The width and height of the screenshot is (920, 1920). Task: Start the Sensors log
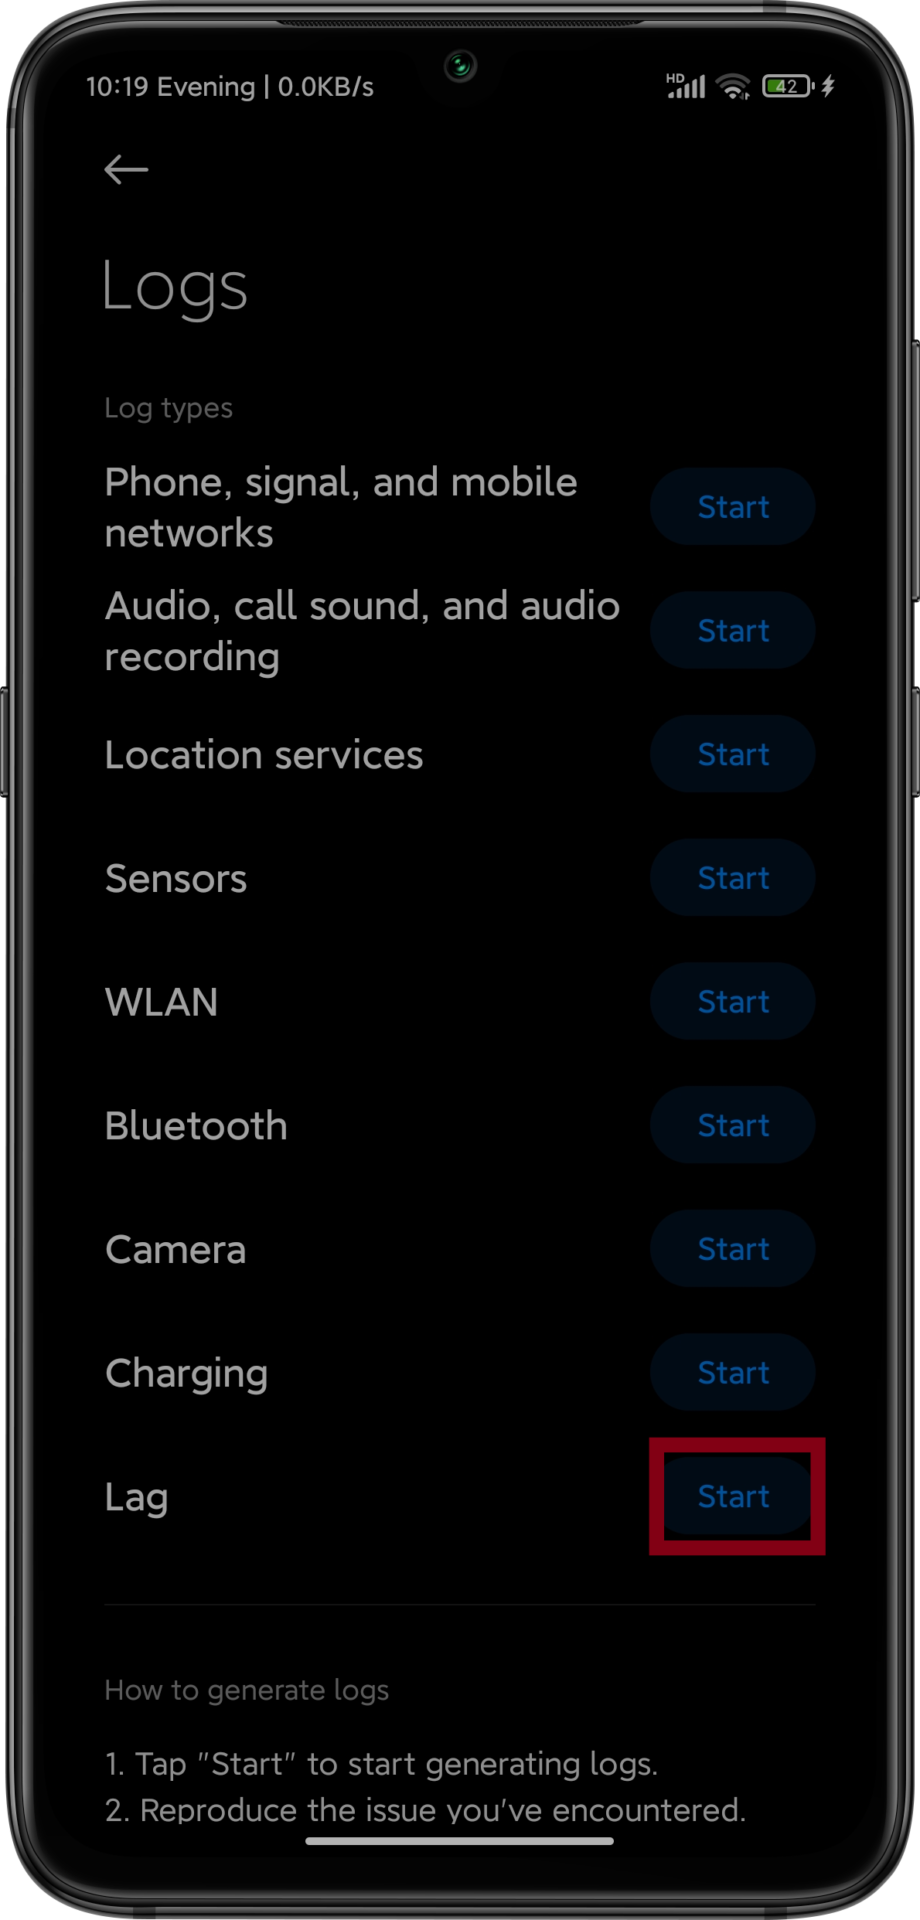(733, 878)
